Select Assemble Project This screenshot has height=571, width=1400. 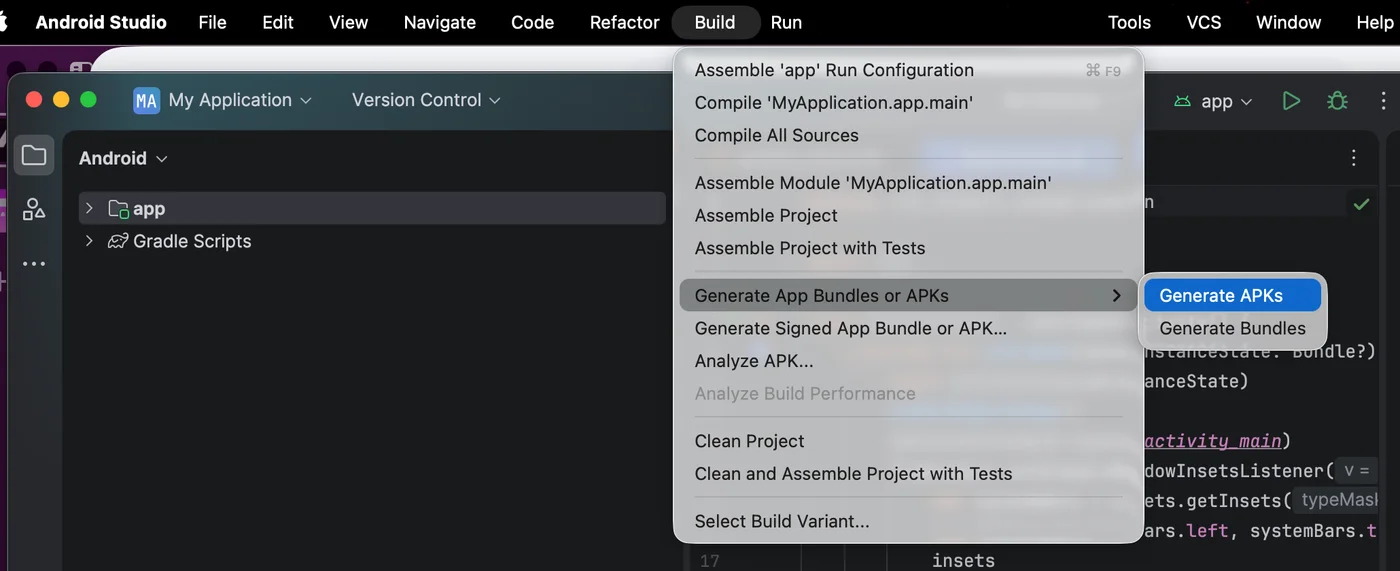[908, 215]
